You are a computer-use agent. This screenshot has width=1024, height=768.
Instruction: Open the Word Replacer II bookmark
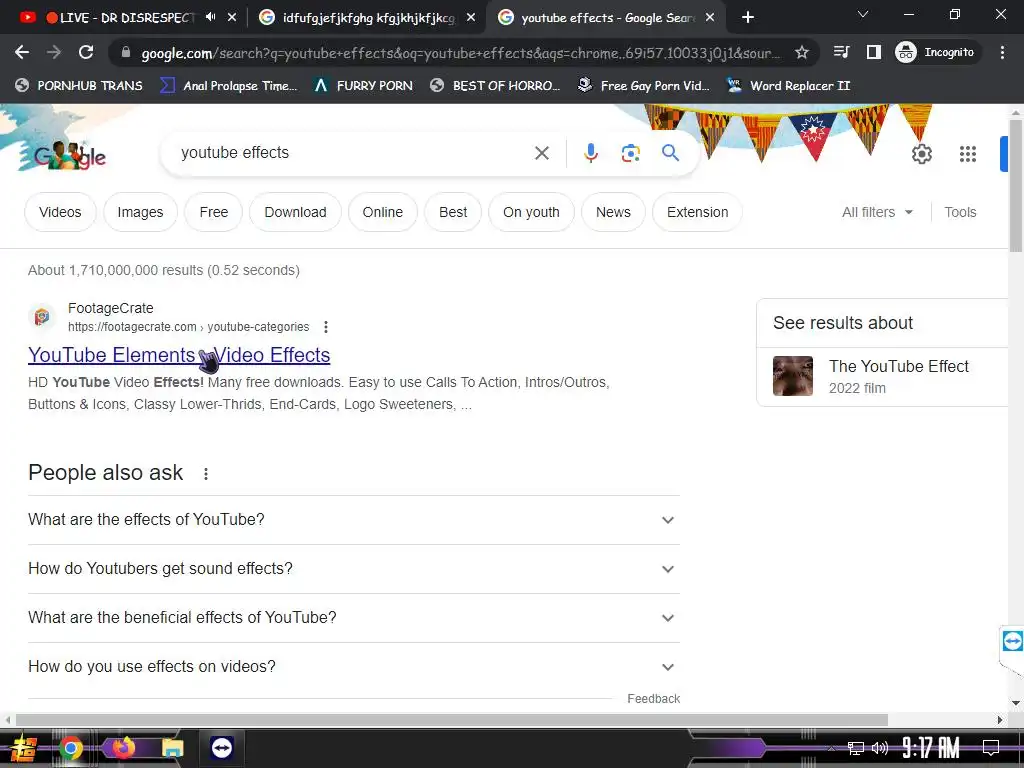[789, 86]
